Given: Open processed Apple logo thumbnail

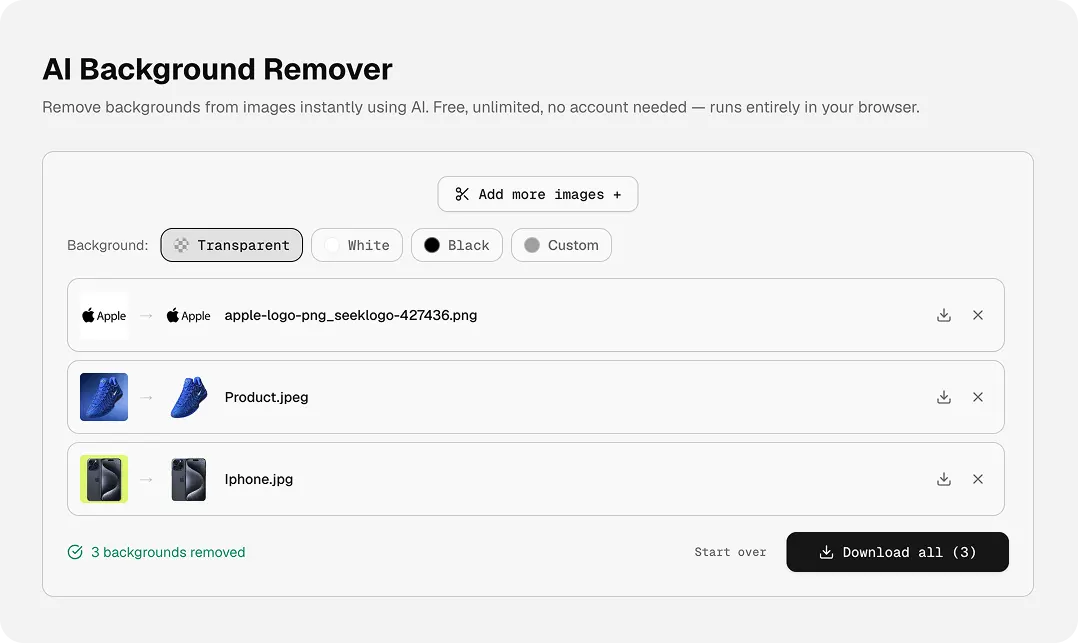Looking at the screenshot, I should coord(188,315).
